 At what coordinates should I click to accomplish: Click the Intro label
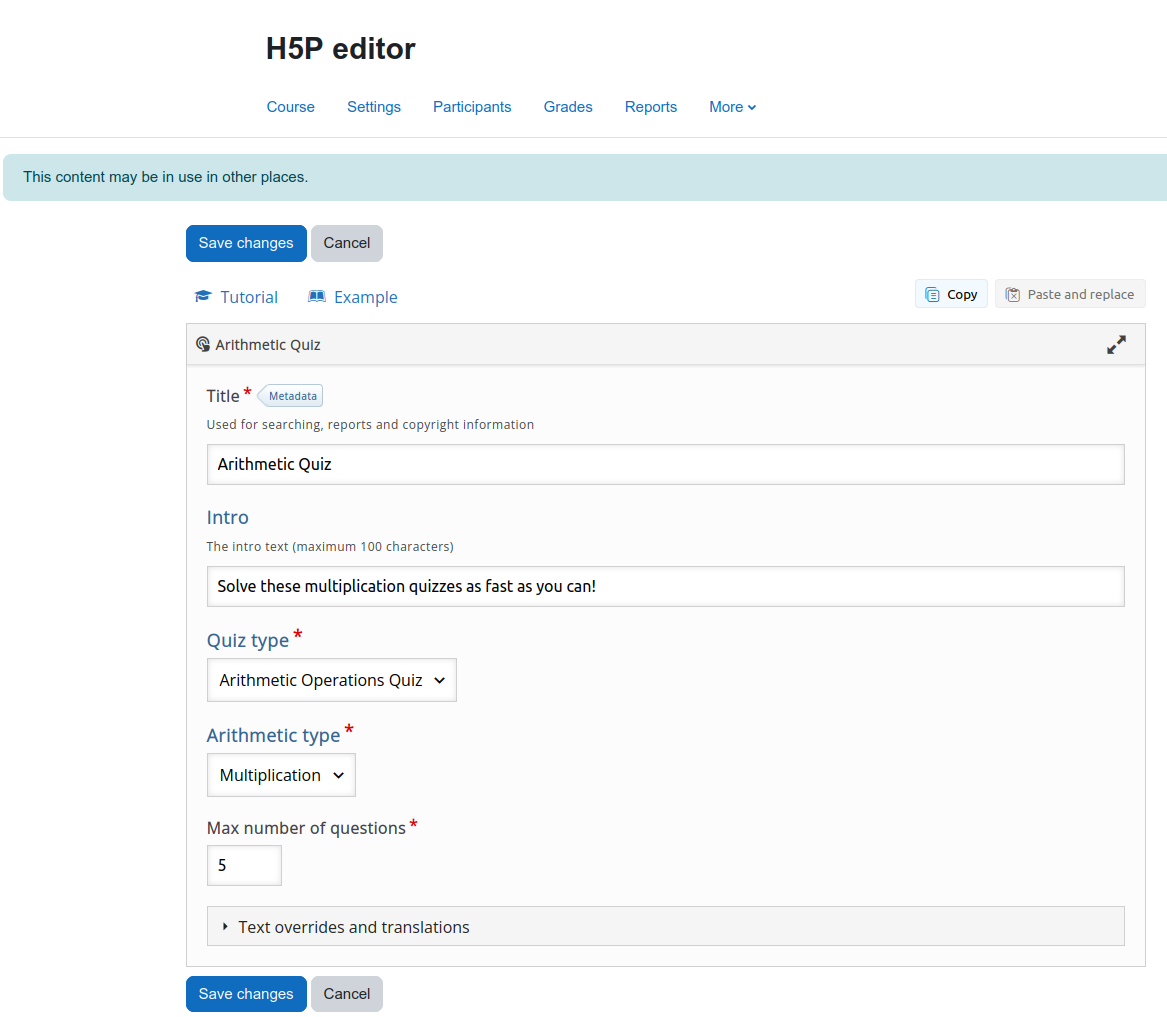click(x=228, y=517)
